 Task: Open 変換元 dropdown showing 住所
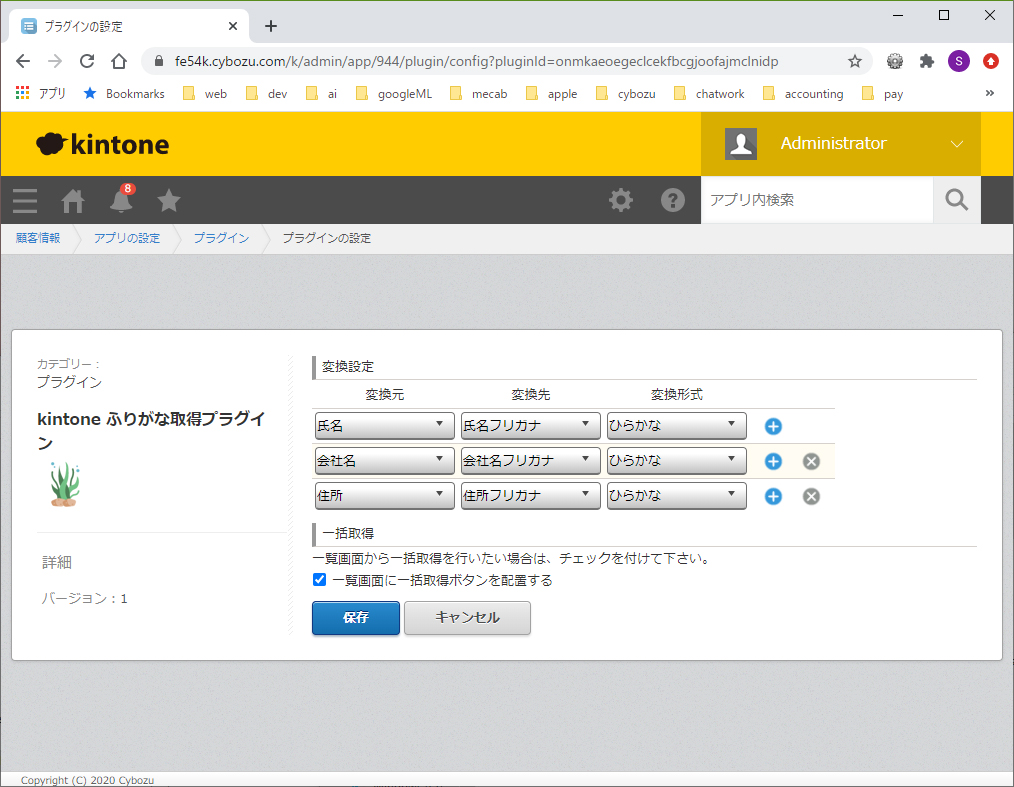tap(384, 496)
